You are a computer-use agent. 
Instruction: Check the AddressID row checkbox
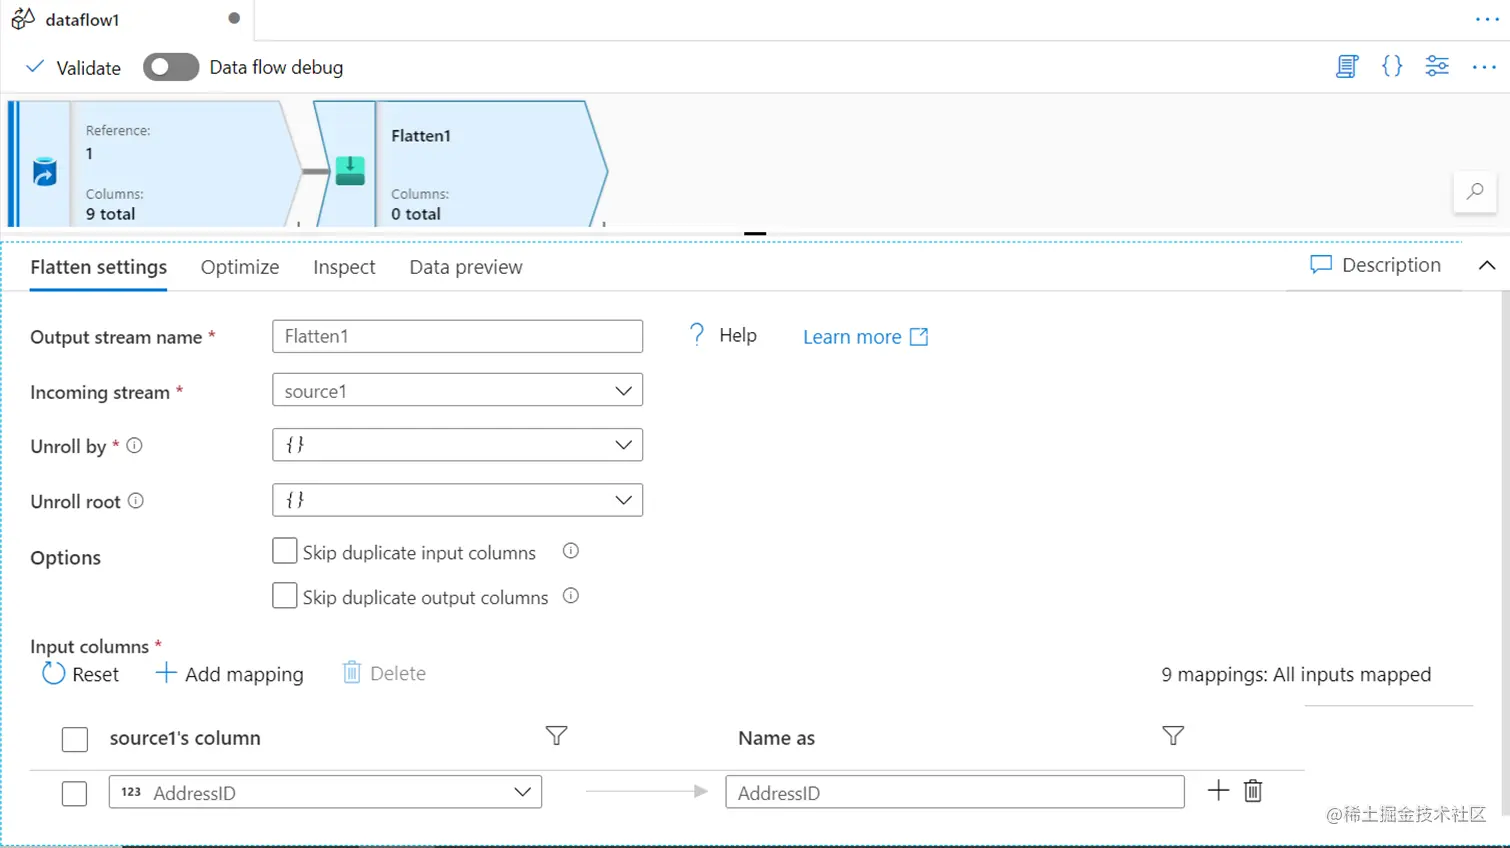(x=75, y=794)
